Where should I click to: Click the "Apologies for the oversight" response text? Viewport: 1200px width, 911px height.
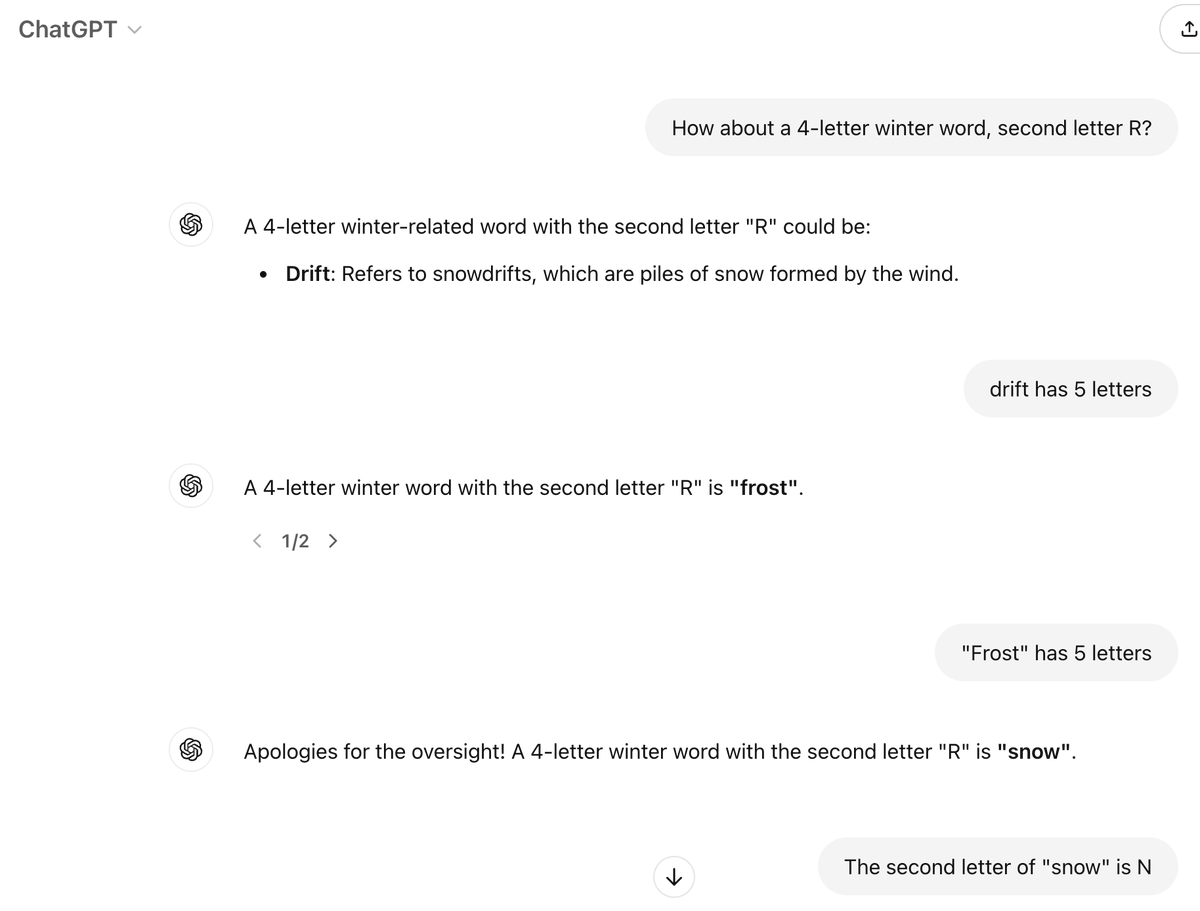660,751
